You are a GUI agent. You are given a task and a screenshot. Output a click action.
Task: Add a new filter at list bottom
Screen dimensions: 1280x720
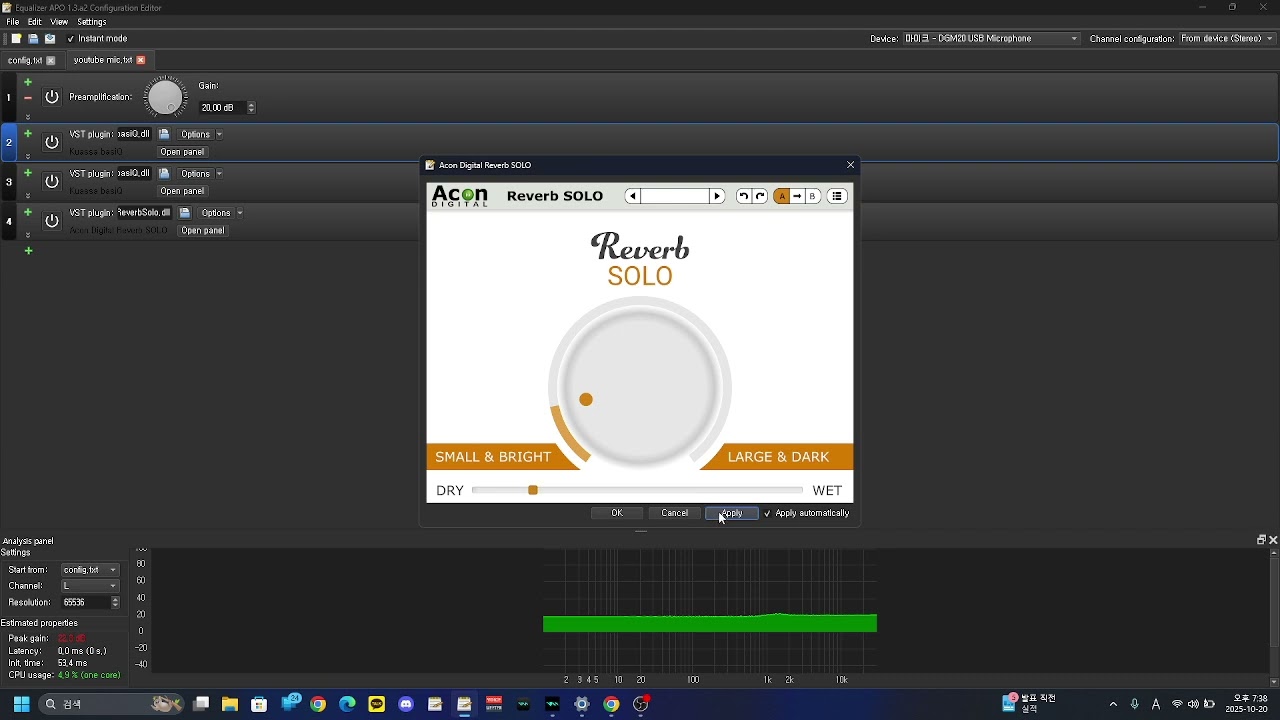tap(29, 251)
